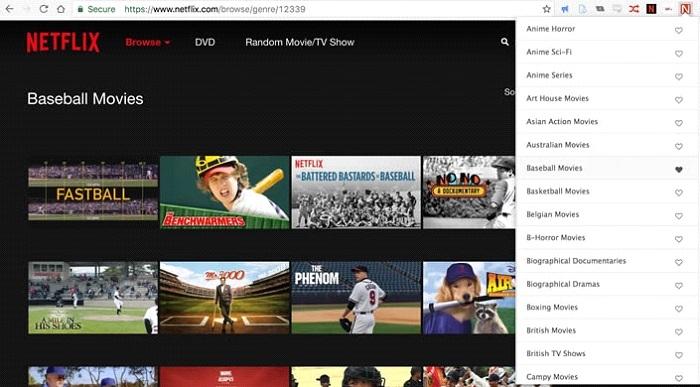
Task: Toggle heart for Campy Movies
Action: (x=679, y=379)
